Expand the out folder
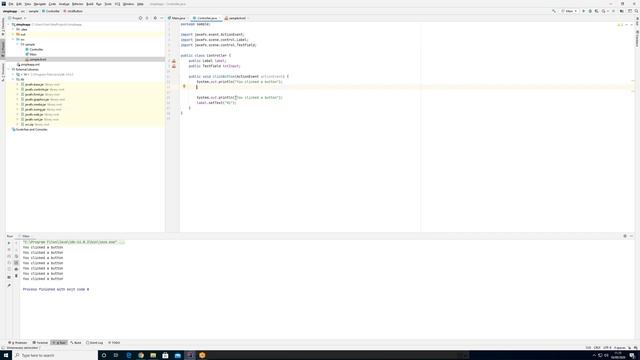Screen dimensions: 640x360 pyautogui.click(x=13, y=35)
